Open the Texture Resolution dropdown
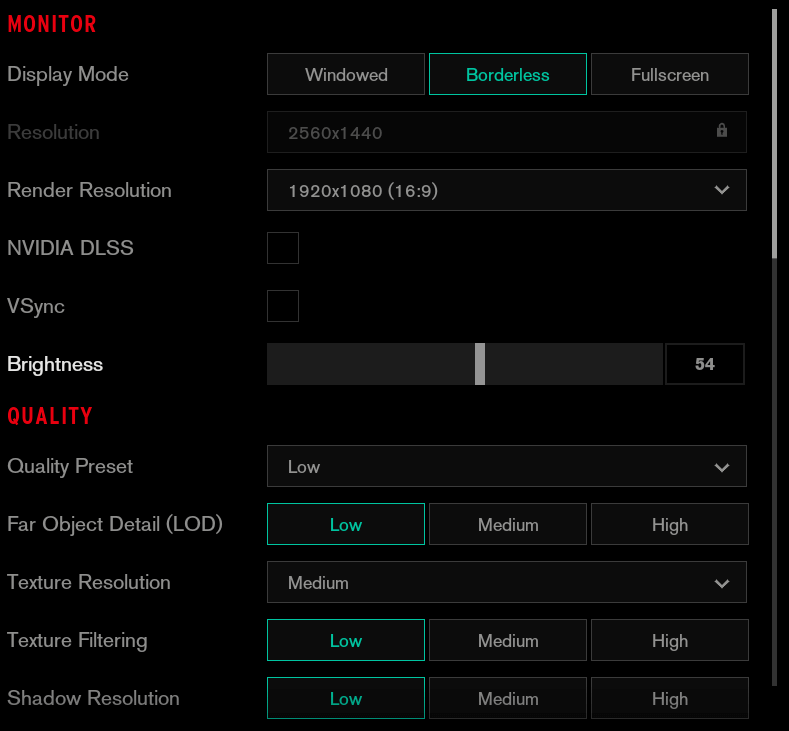Screen dimensions: 789x731 click(507, 582)
